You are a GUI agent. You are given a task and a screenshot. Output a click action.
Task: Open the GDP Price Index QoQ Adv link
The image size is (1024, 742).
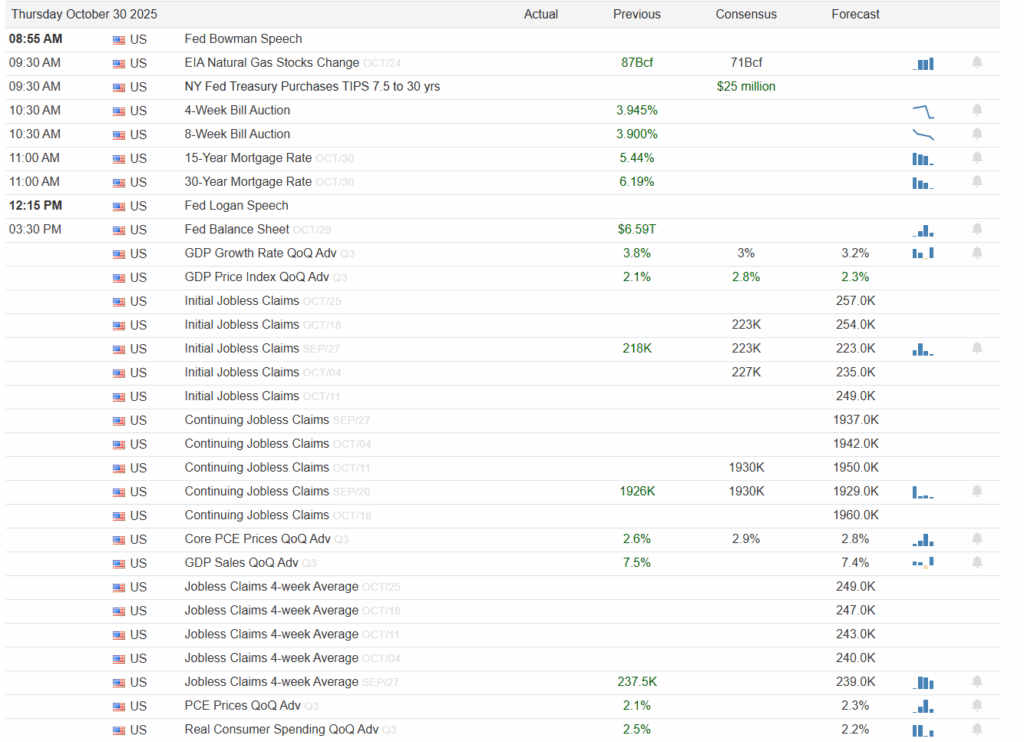pyautogui.click(x=257, y=277)
